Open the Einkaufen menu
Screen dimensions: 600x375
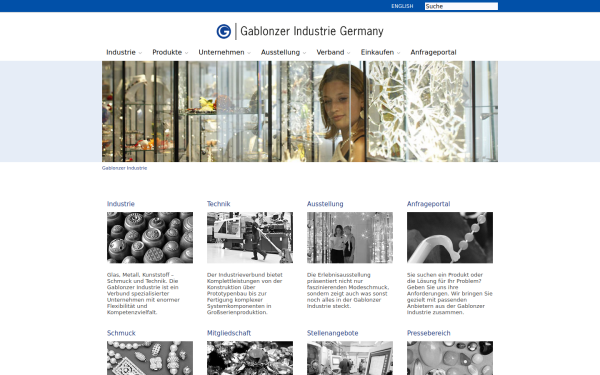point(377,52)
